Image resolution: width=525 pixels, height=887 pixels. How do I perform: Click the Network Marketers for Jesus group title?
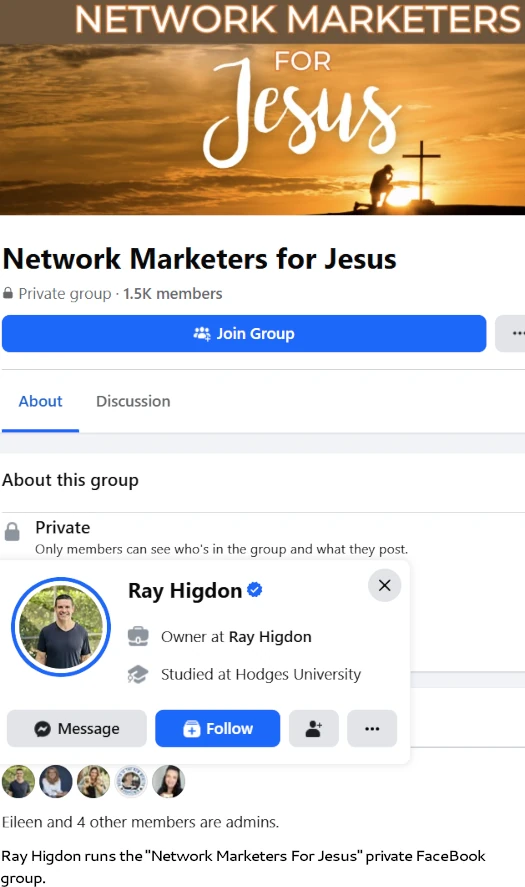click(200, 259)
